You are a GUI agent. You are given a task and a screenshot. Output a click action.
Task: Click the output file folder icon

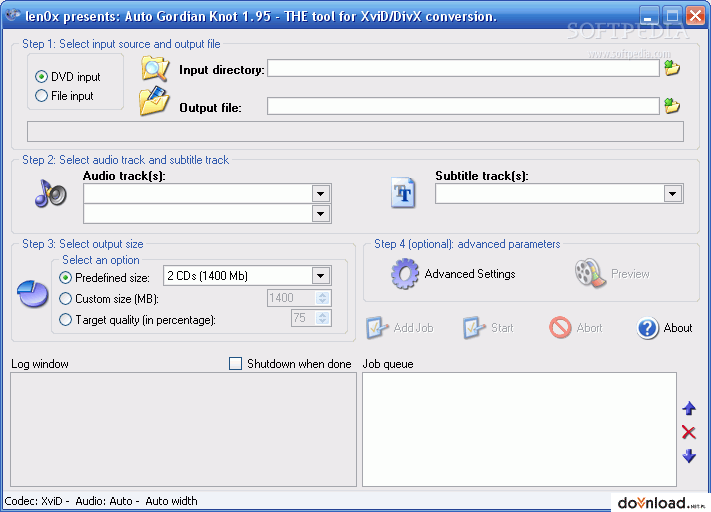154,101
